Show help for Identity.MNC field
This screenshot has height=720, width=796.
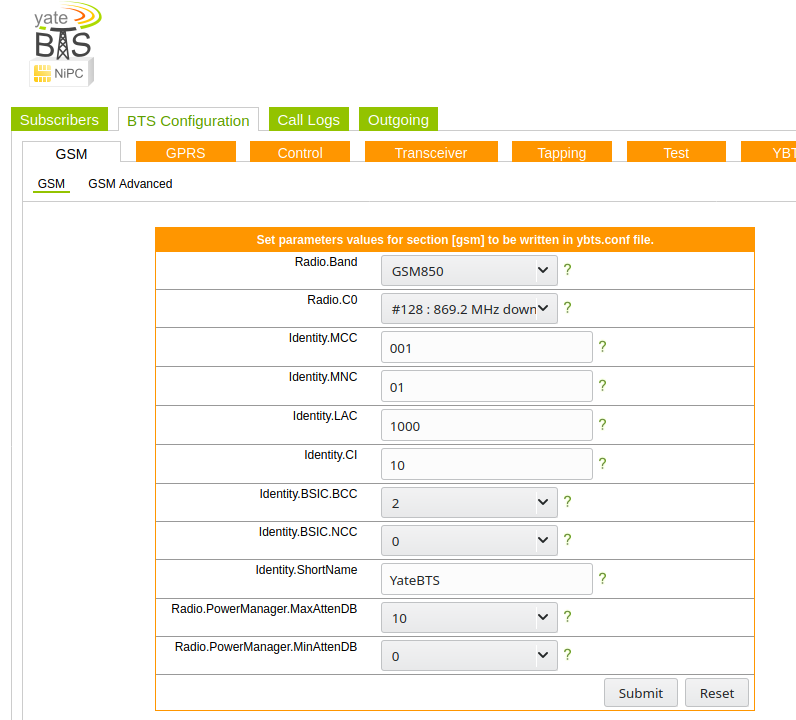[x=602, y=386]
